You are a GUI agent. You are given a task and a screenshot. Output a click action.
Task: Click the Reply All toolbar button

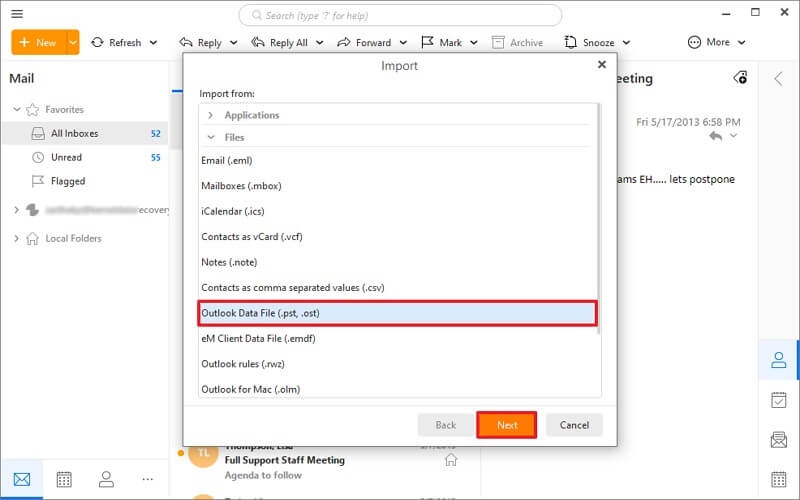tap(280, 42)
